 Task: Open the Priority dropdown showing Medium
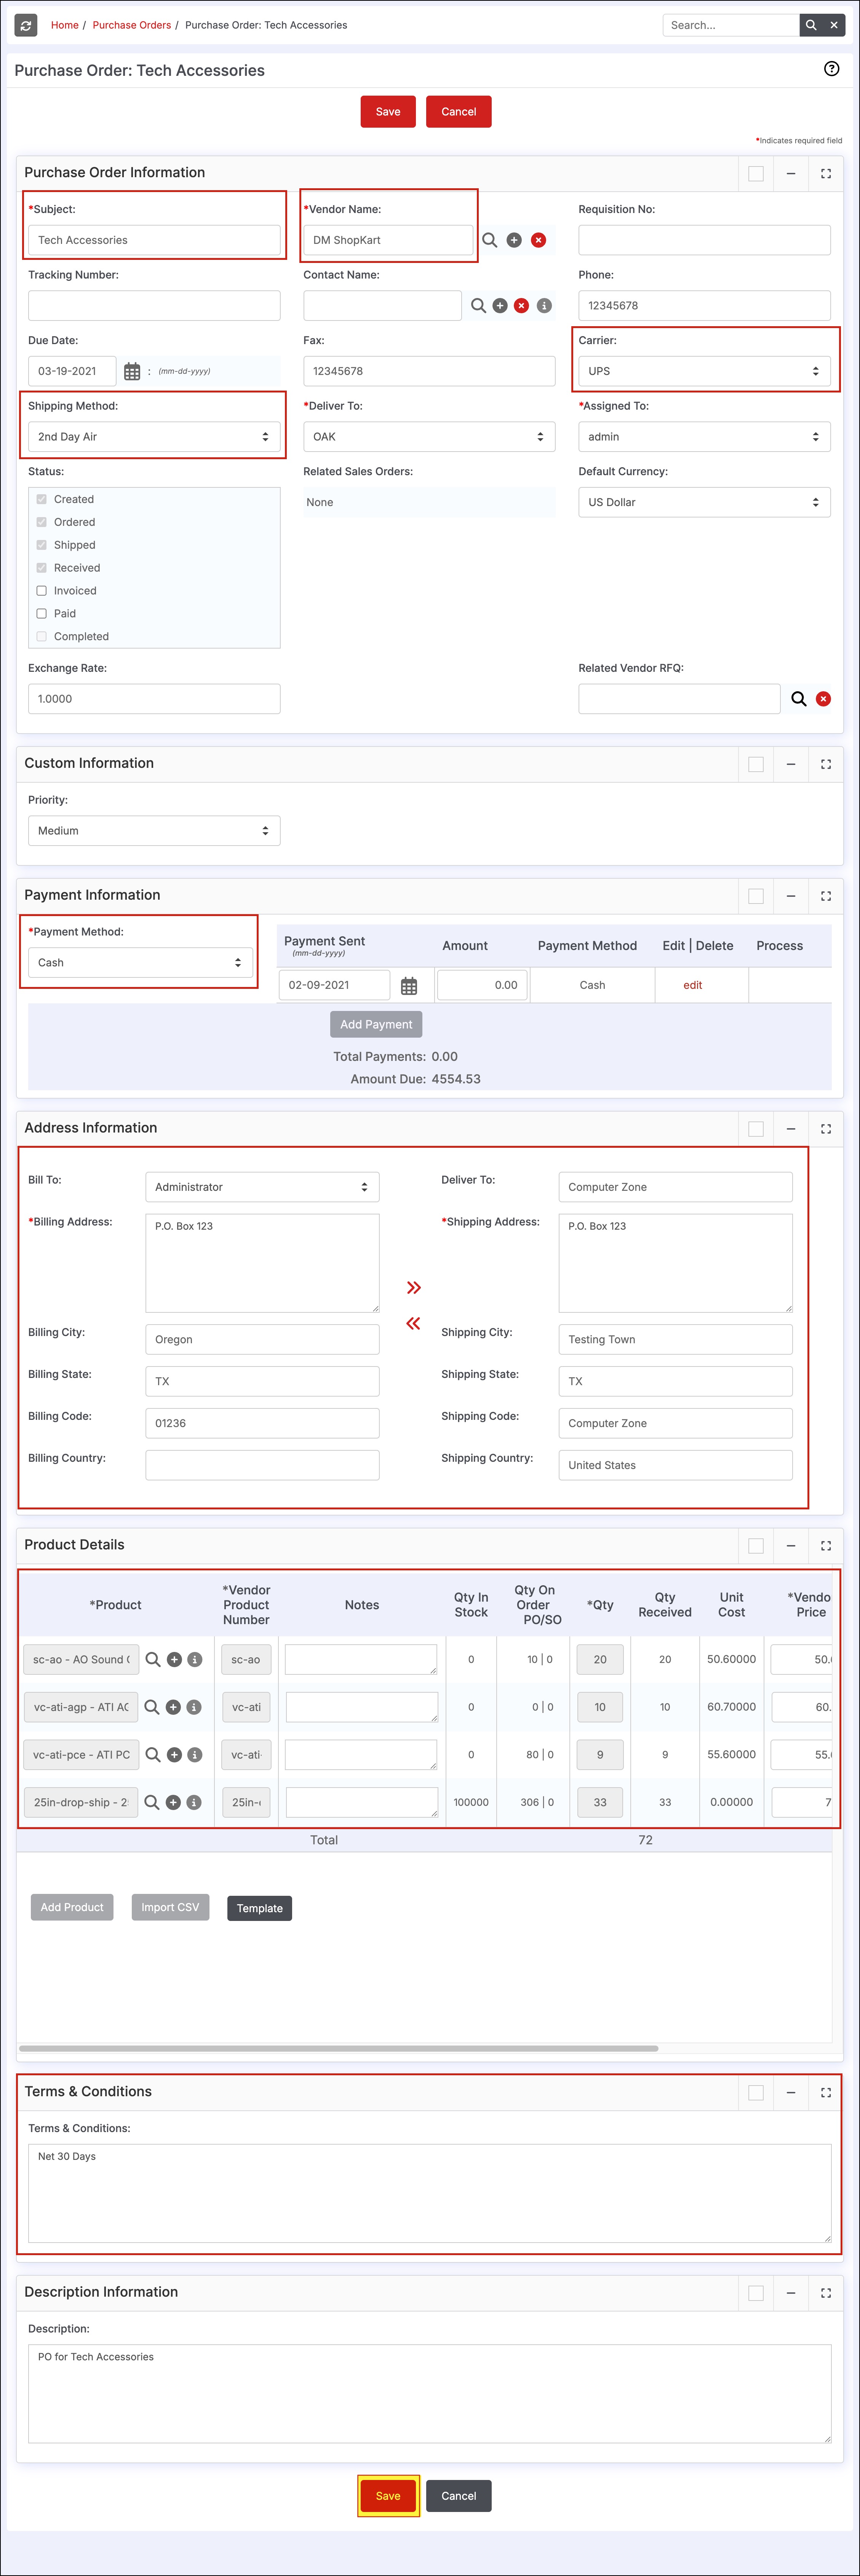pos(154,831)
